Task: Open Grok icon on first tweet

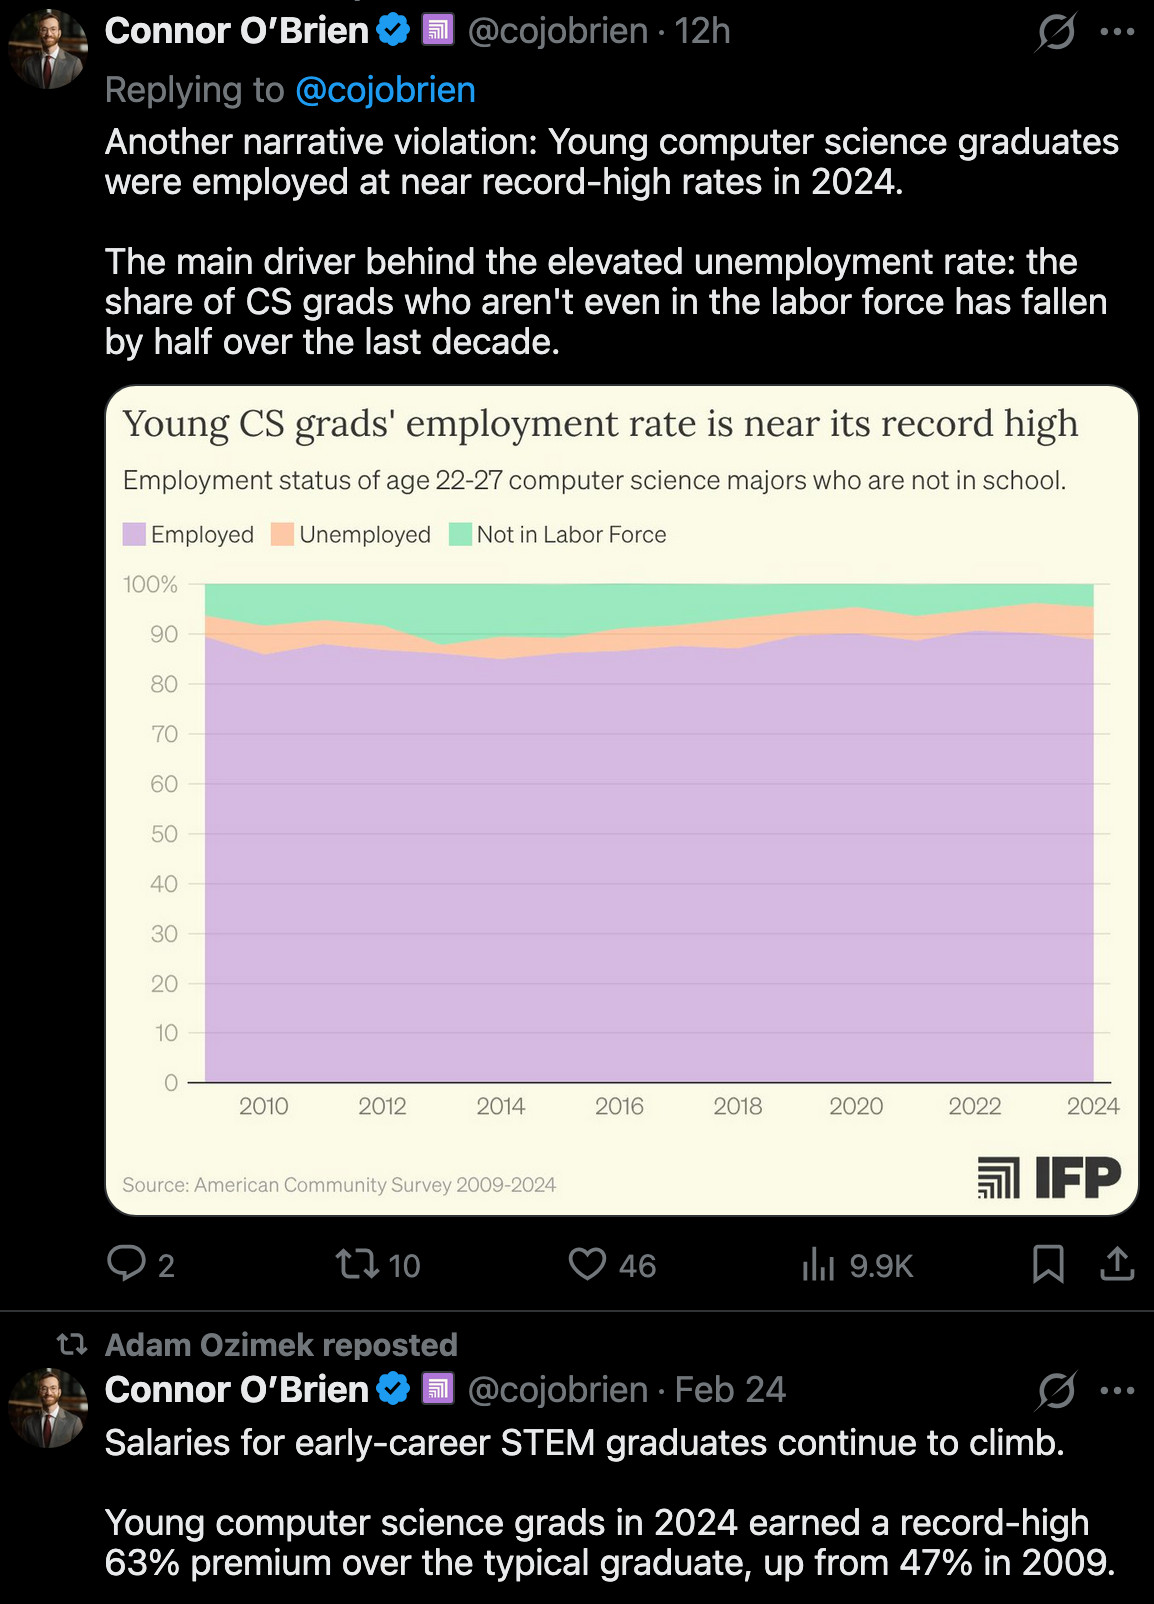Action: [x=1056, y=32]
